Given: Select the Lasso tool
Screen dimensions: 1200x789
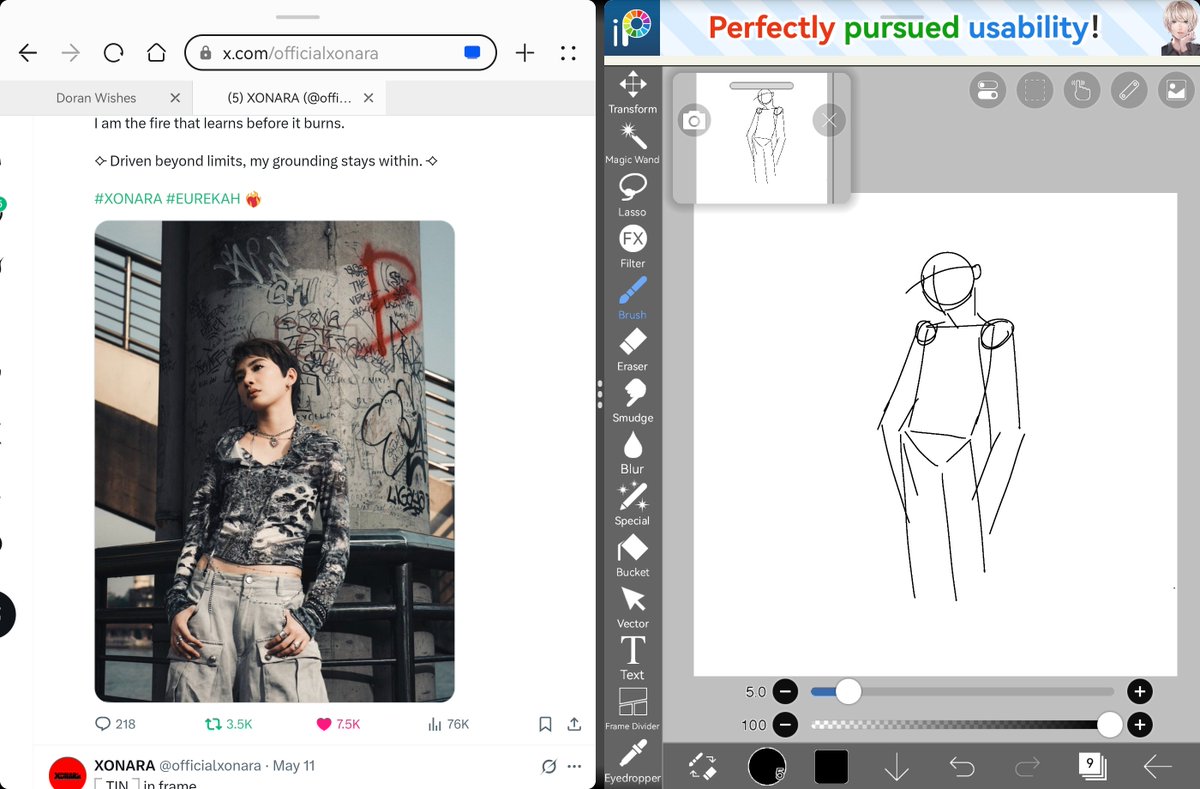Looking at the screenshot, I should pos(632,195).
